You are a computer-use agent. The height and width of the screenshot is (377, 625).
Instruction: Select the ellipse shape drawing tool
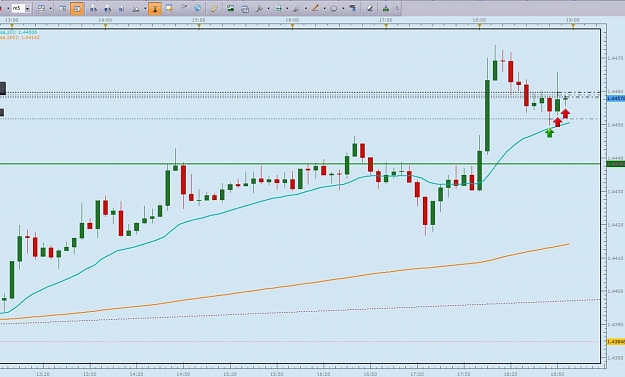pyautogui.click(x=334, y=8)
